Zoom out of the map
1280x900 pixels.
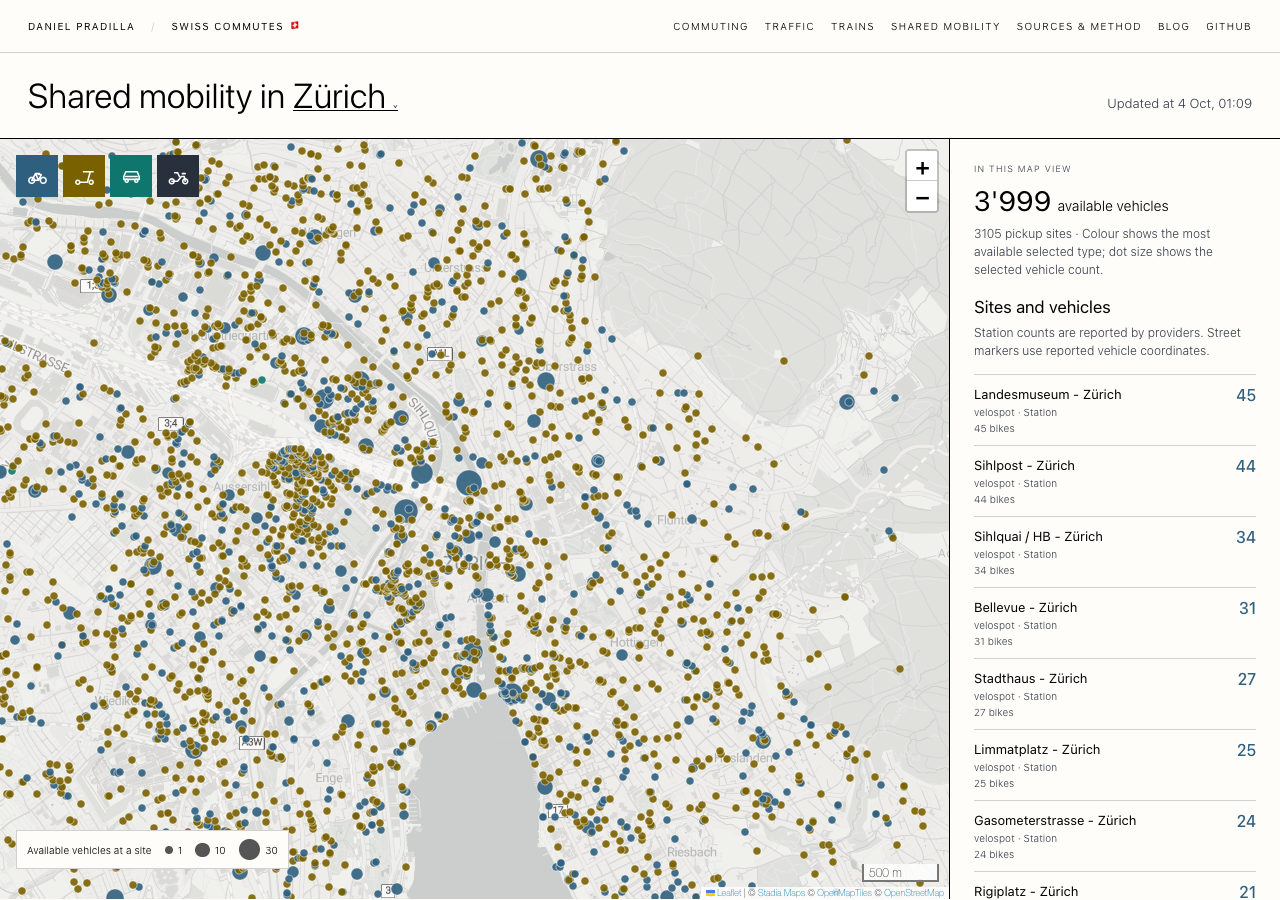(x=922, y=197)
